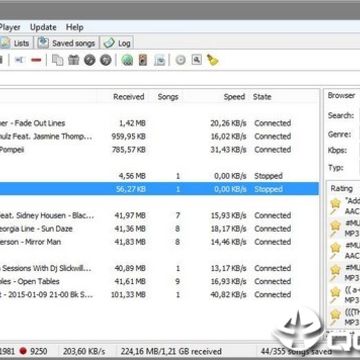360x360 pixels.
Task: Click the green globe toolbar icon
Action: pos(127,60)
